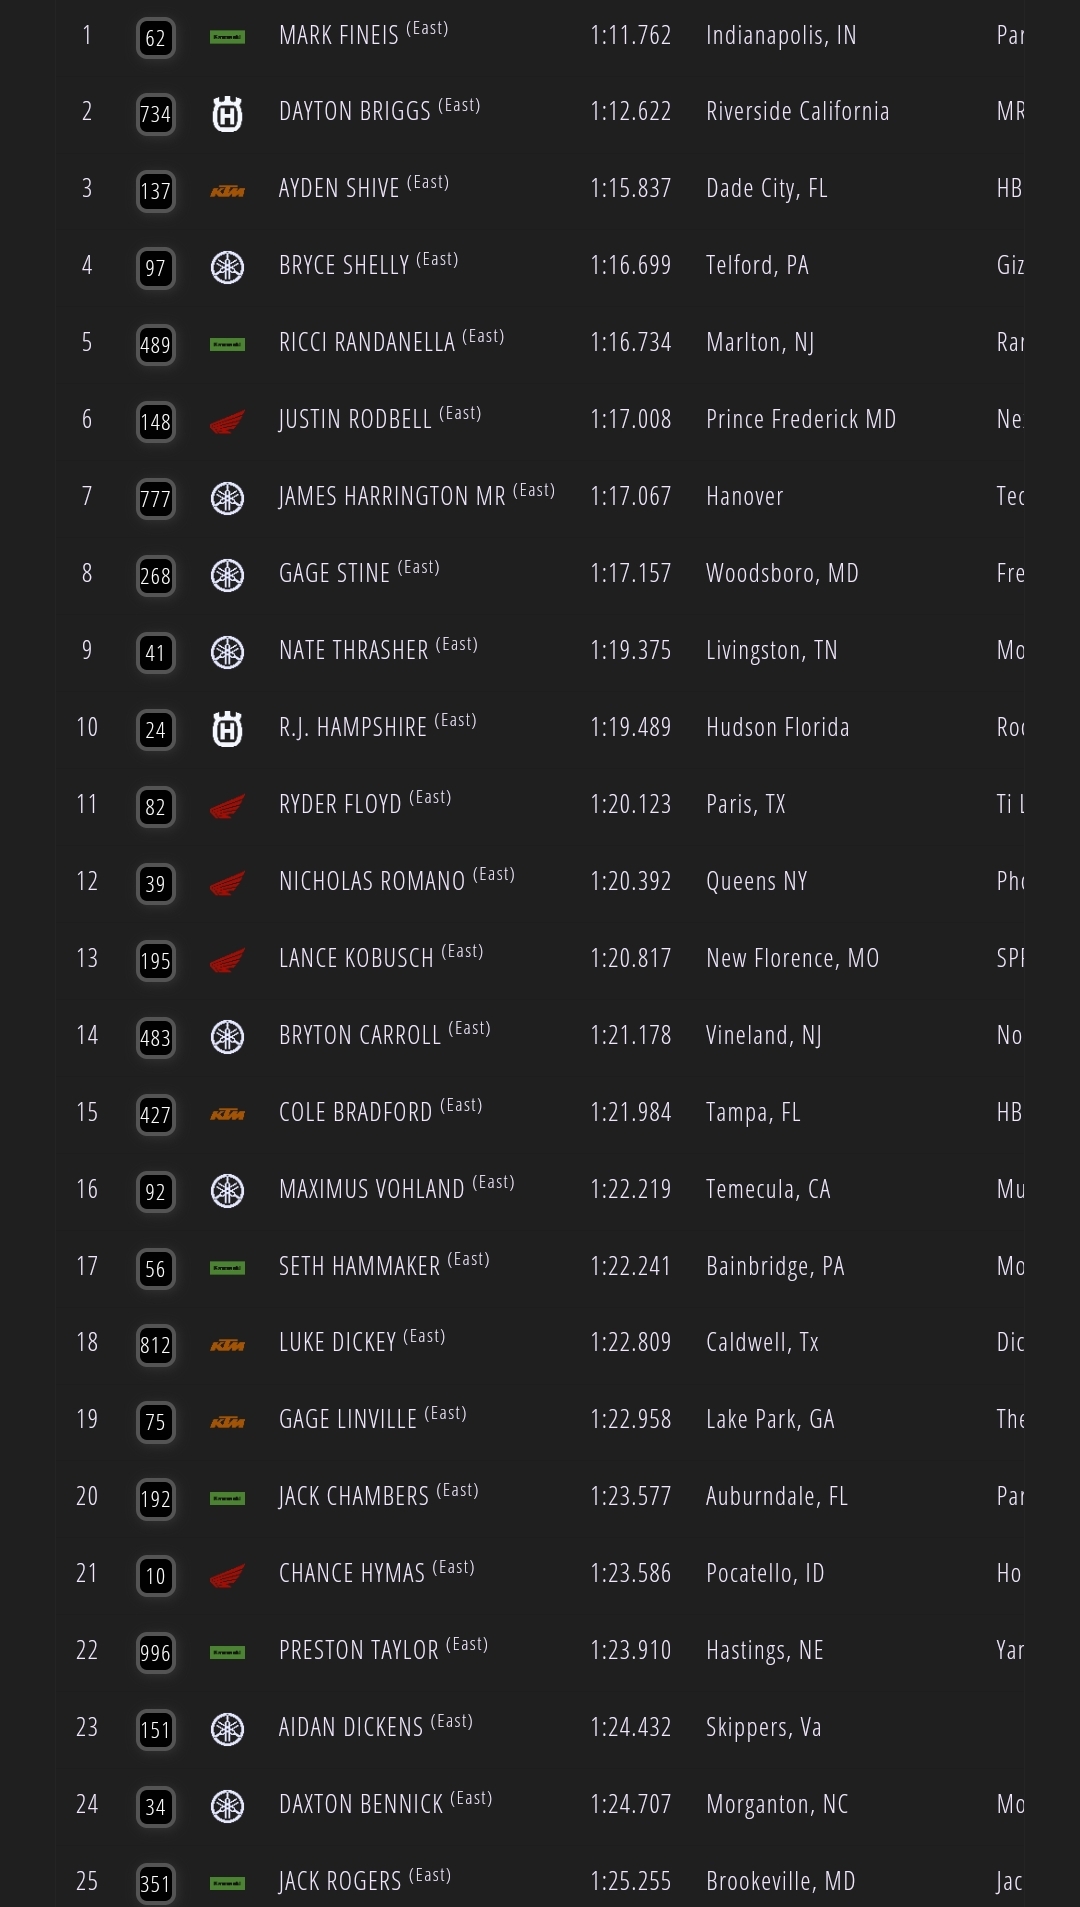The width and height of the screenshot is (1080, 1907).
Task: Click the KTM logo beside Ayden Shive
Action: 227,191
